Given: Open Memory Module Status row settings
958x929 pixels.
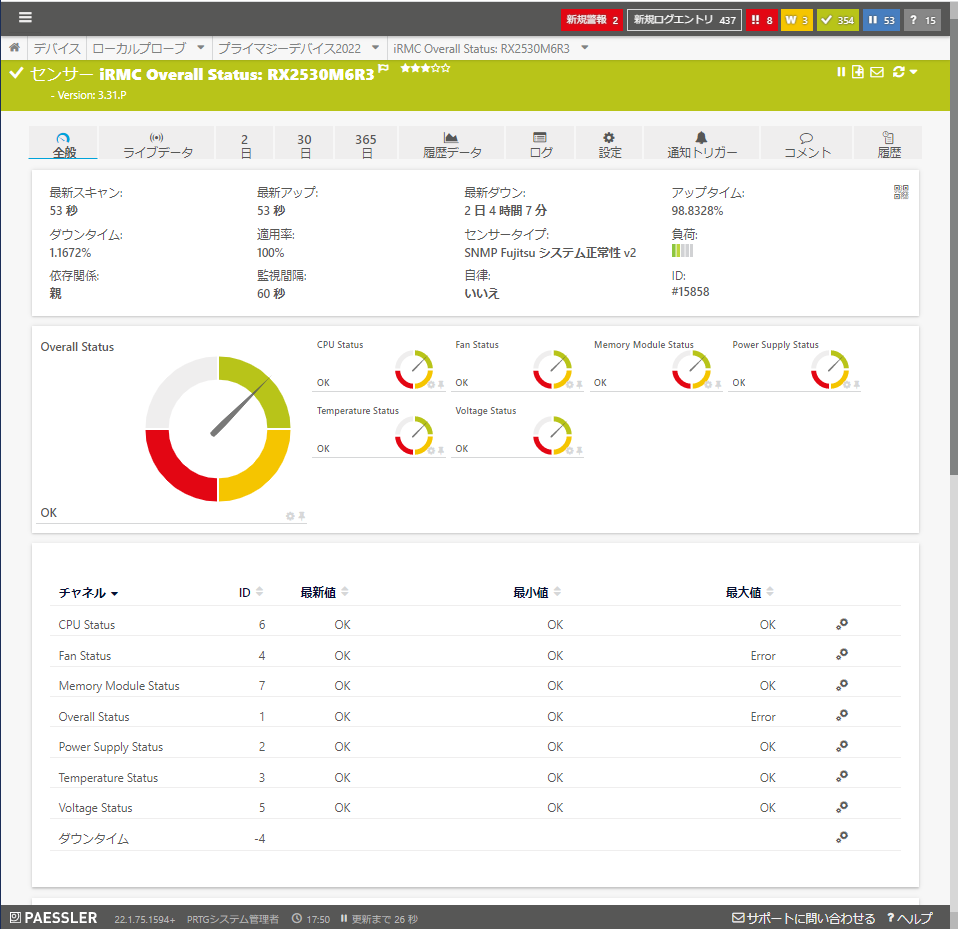Looking at the screenshot, I should pos(841,685).
